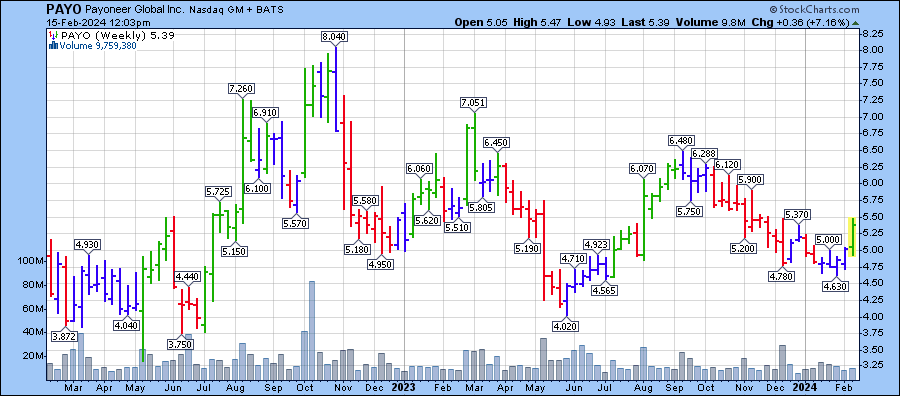Click the 5.900 price label
Screen dimensions: 900x396
[751, 180]
